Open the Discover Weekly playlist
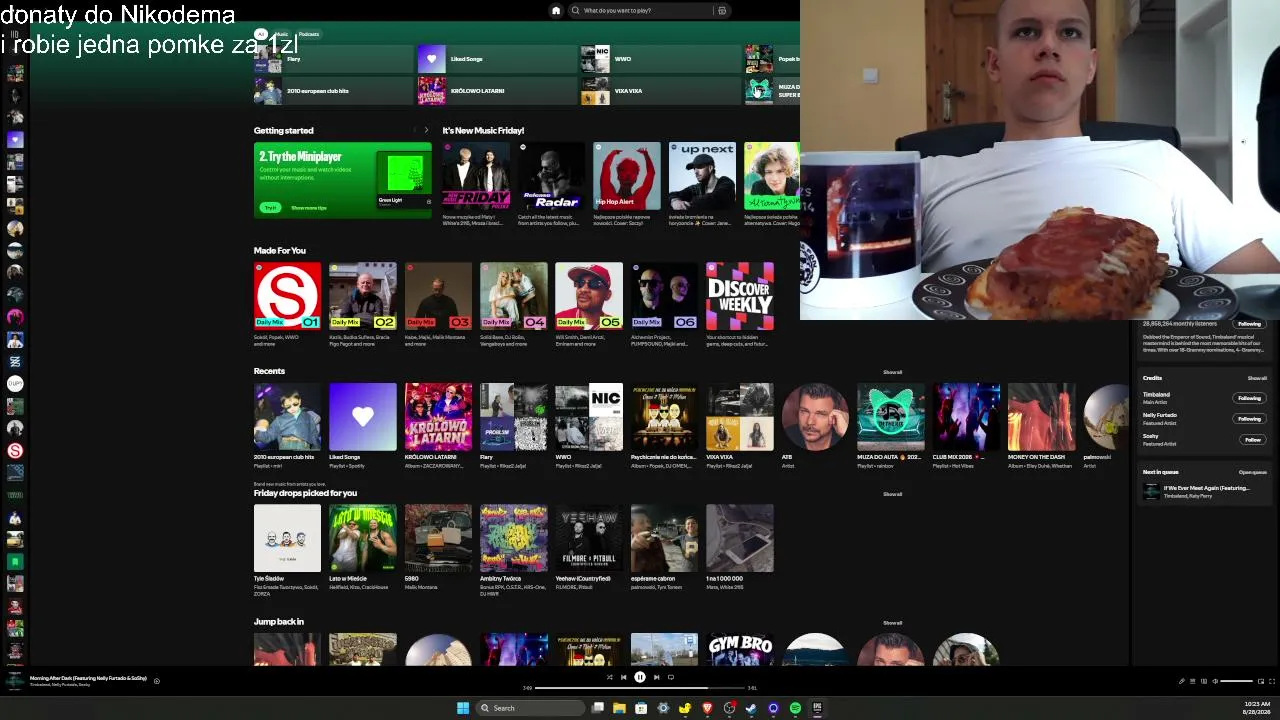The width and height of the screenshot is (1280, 720). coord(740,296)
